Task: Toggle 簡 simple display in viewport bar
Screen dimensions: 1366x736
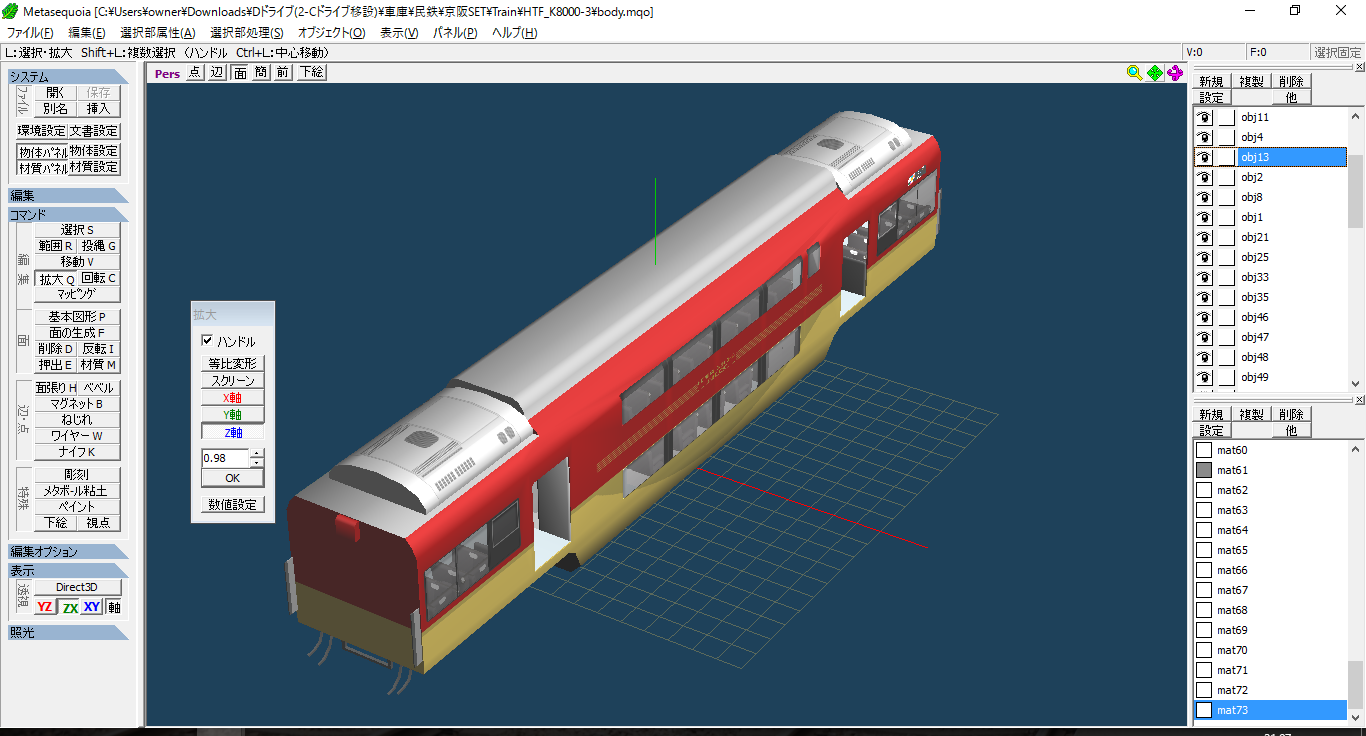Action: pyautogui.click(x=261, y=72)
